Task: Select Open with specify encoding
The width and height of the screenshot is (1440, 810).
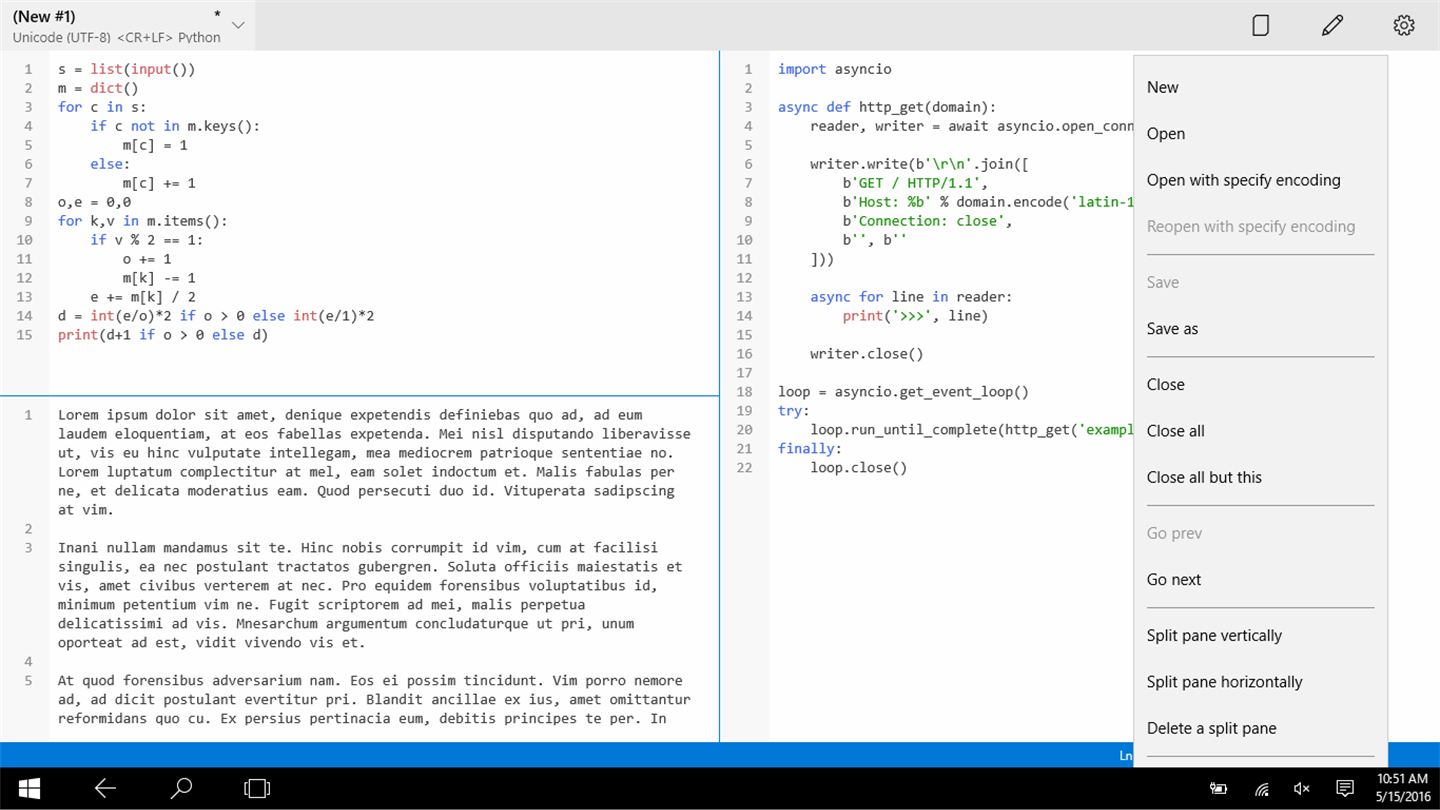Action: pos(1243,180)
